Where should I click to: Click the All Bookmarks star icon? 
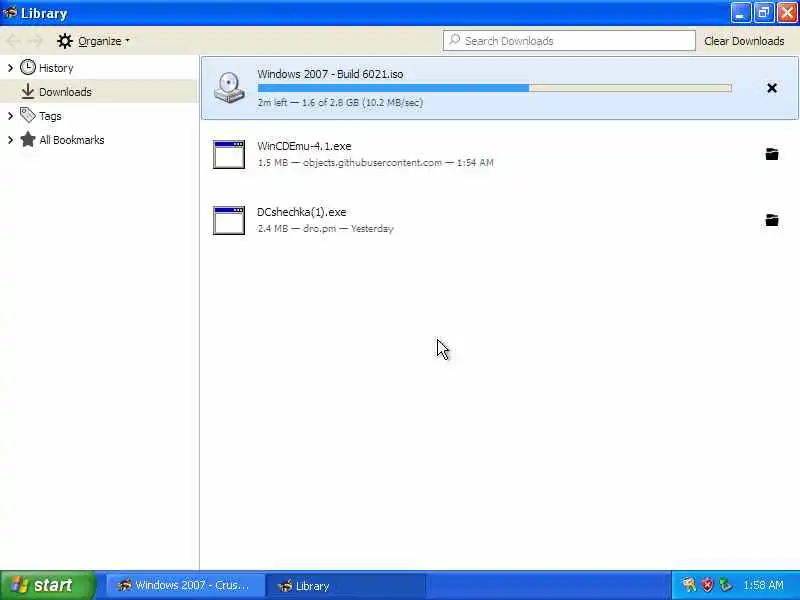pos(28,139)
